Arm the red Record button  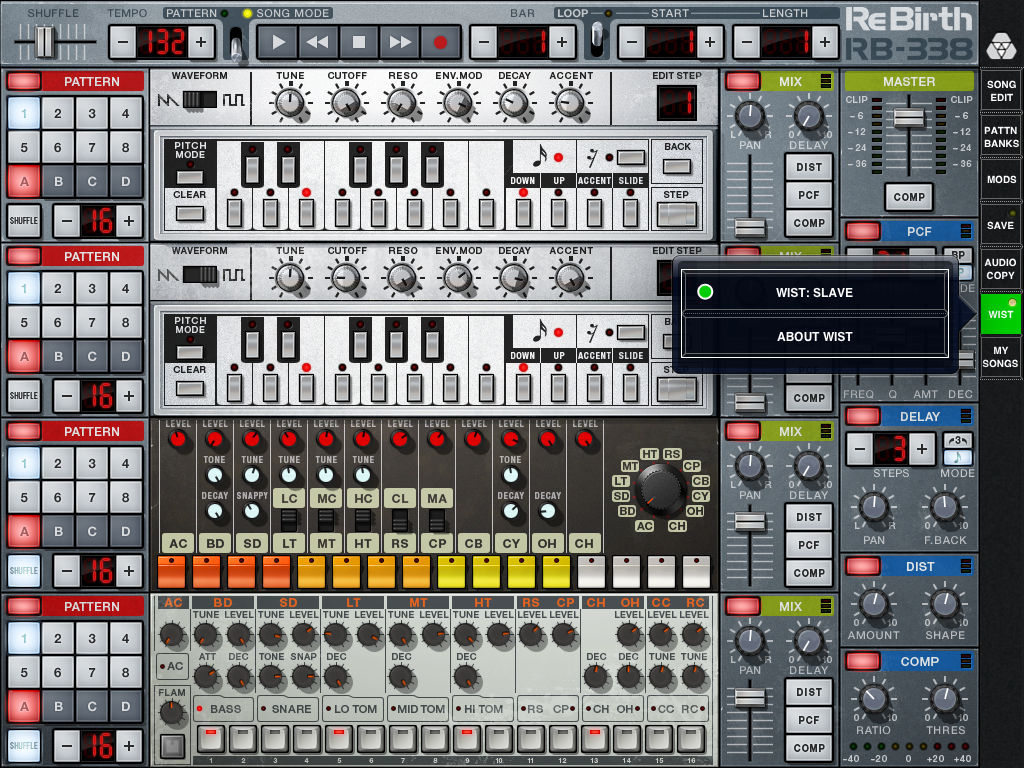[440, 42]
